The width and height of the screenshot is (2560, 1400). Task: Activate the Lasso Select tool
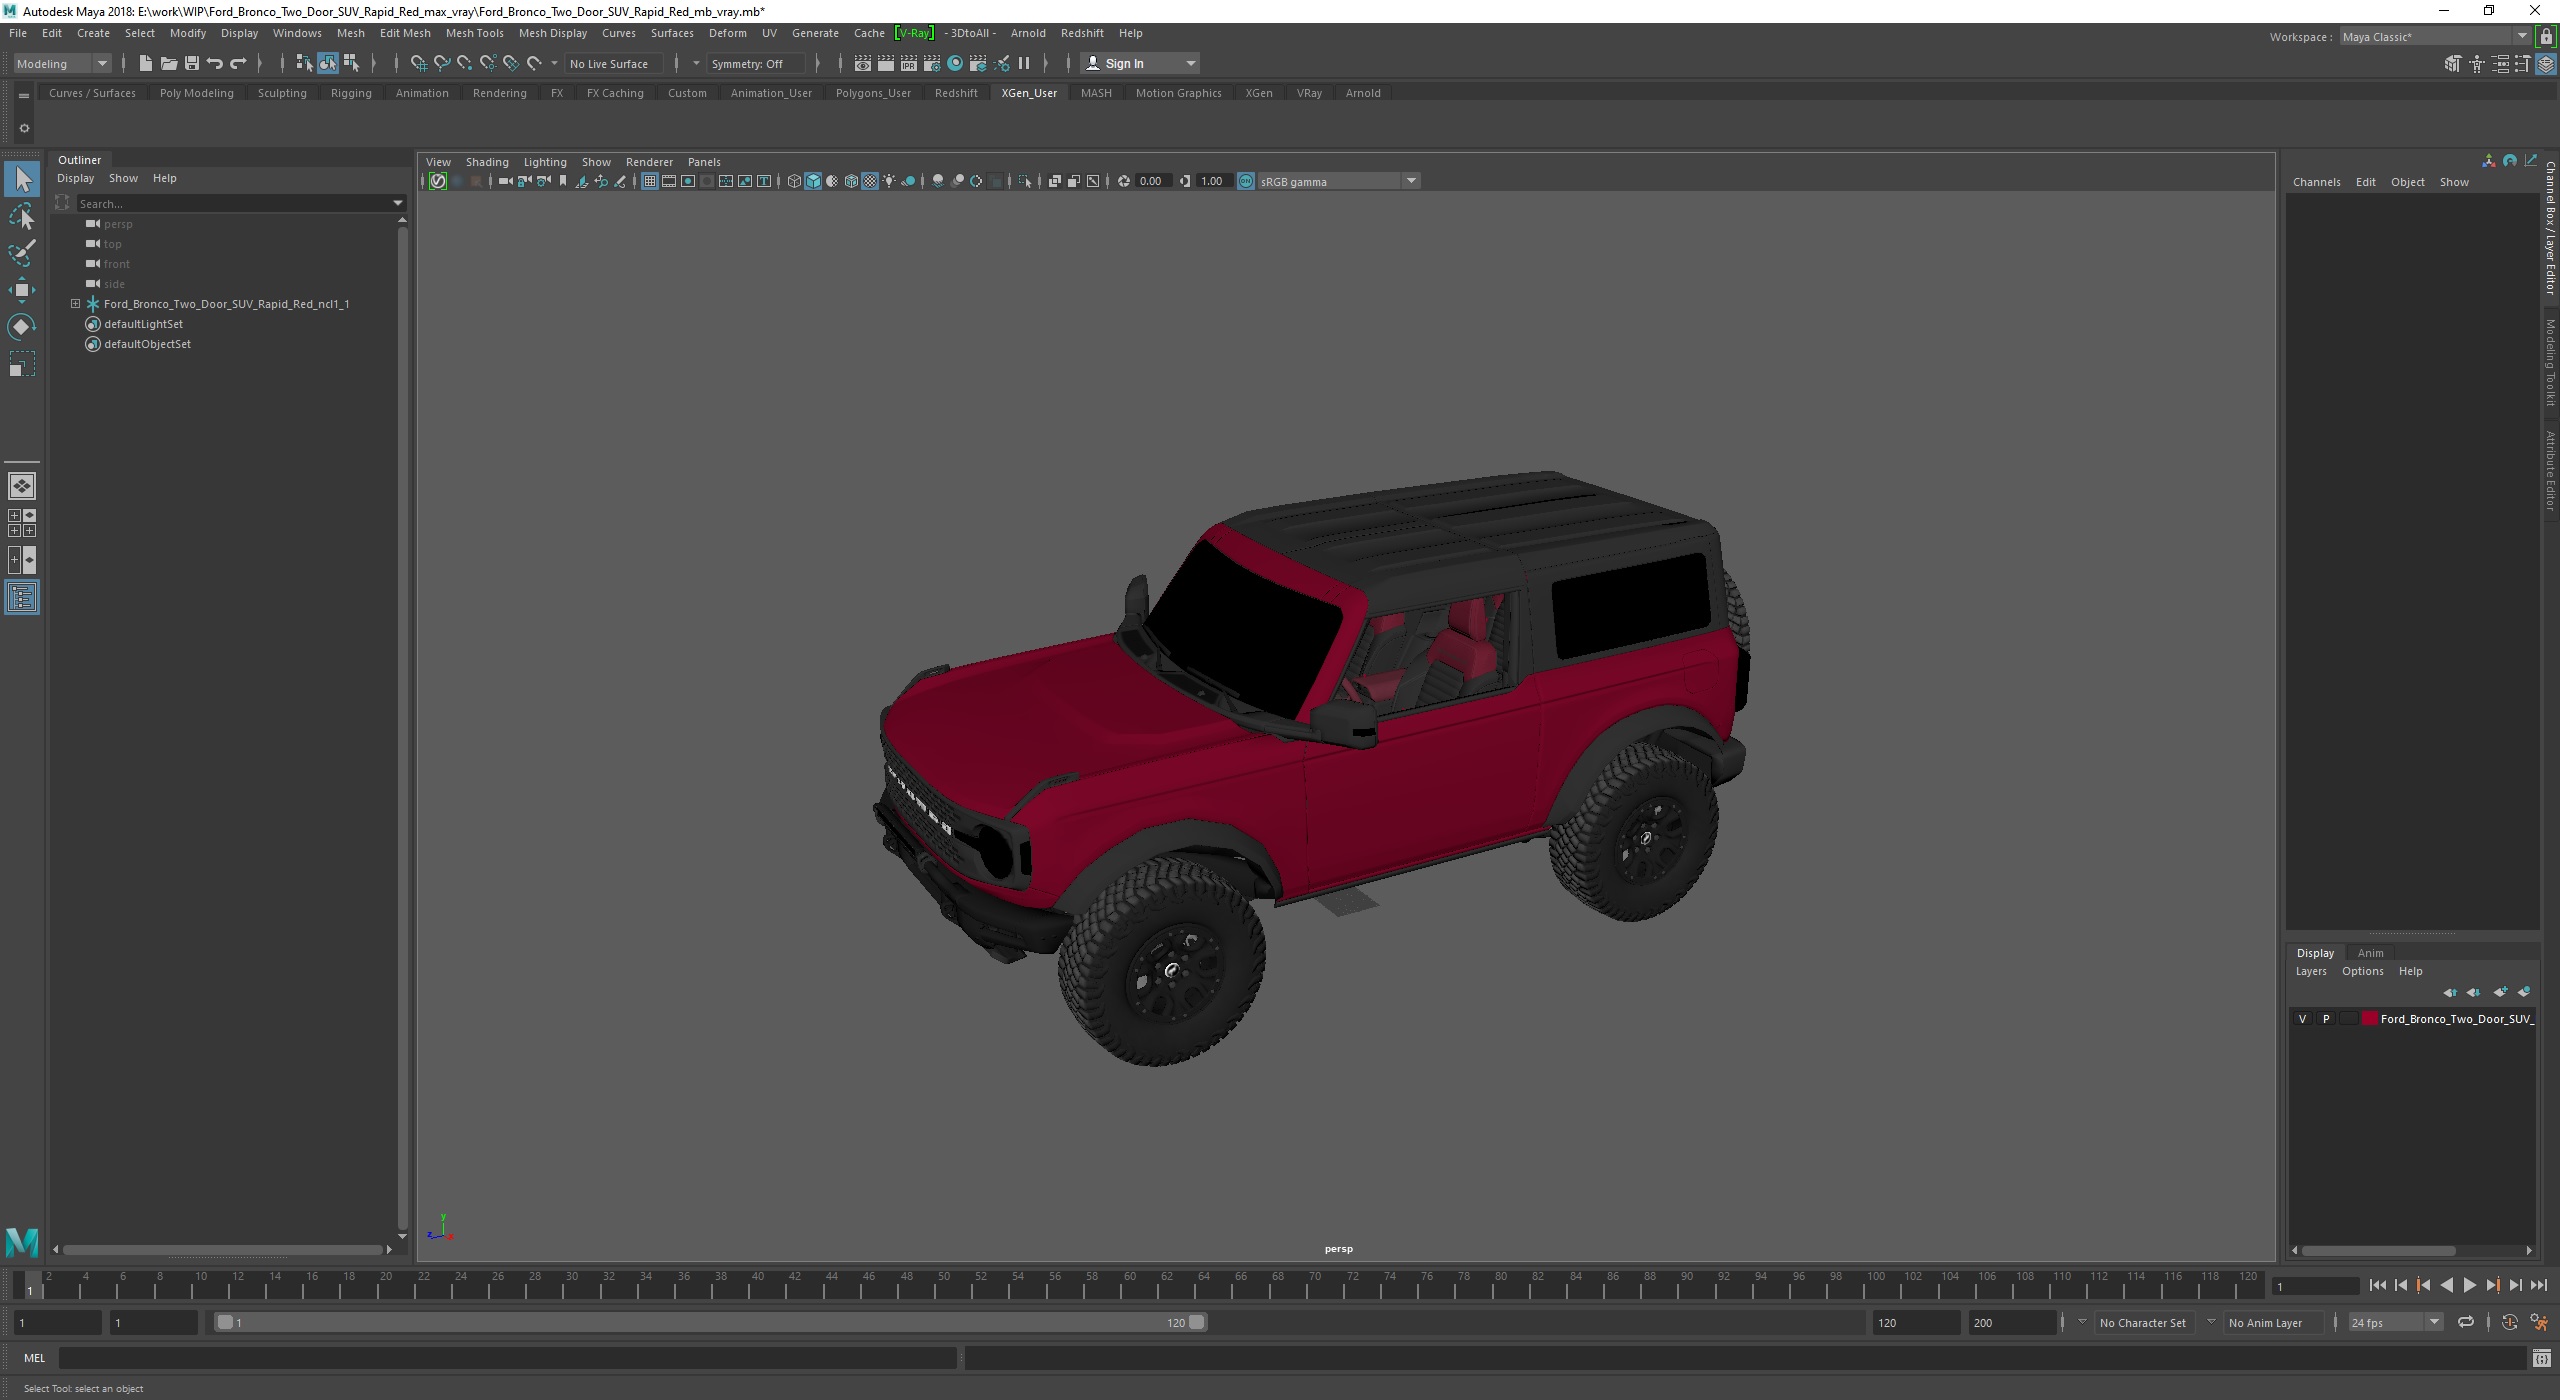(x=22, y=217)
